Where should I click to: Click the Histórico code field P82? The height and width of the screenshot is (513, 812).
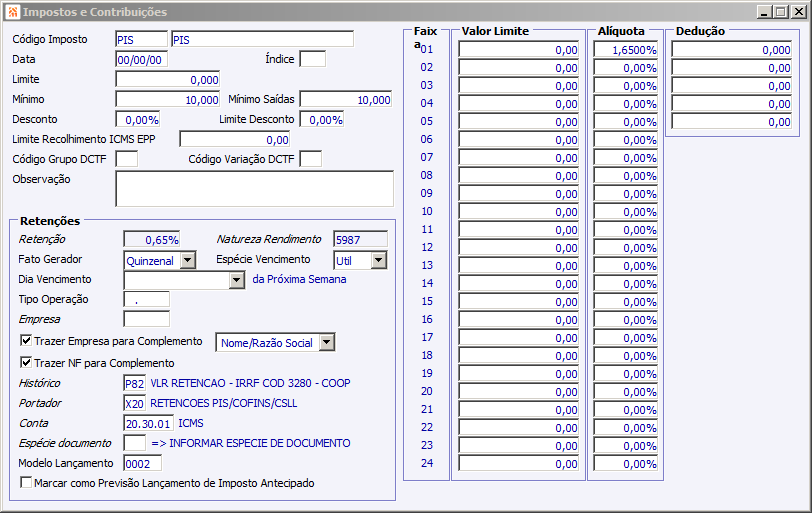tap(135, 384)
